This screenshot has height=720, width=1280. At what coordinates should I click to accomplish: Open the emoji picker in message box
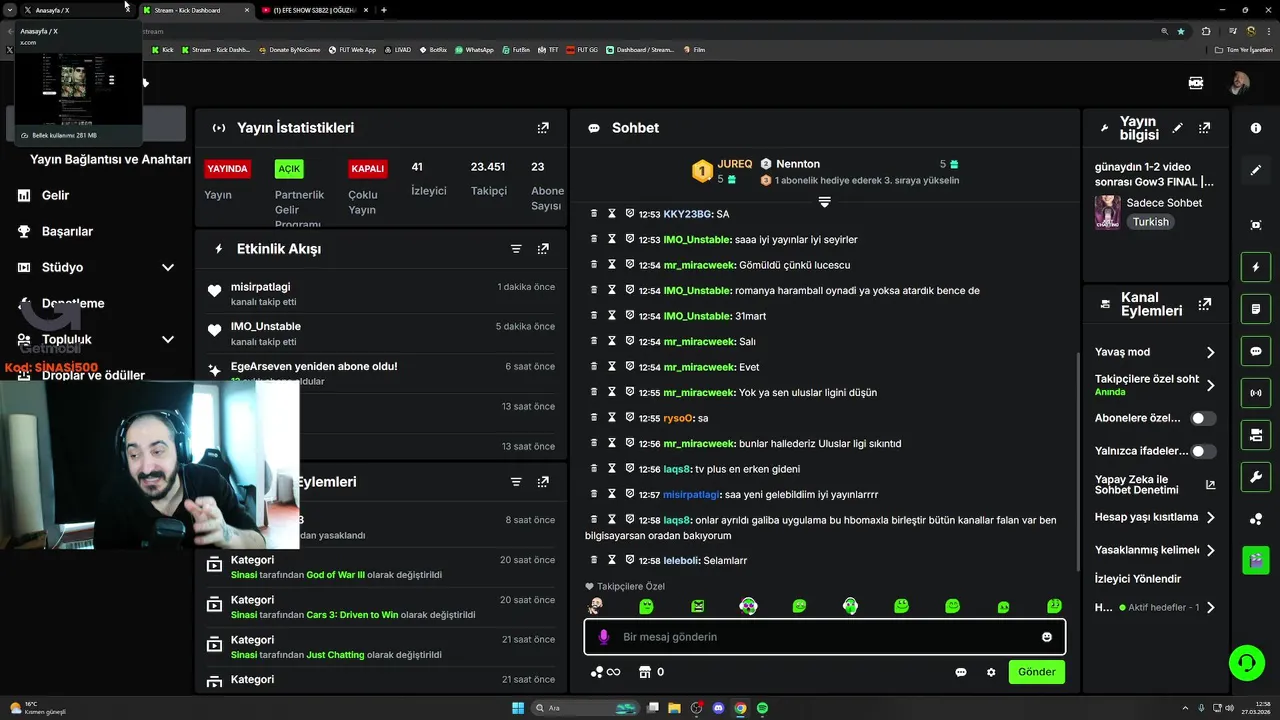pos(1047,637)
